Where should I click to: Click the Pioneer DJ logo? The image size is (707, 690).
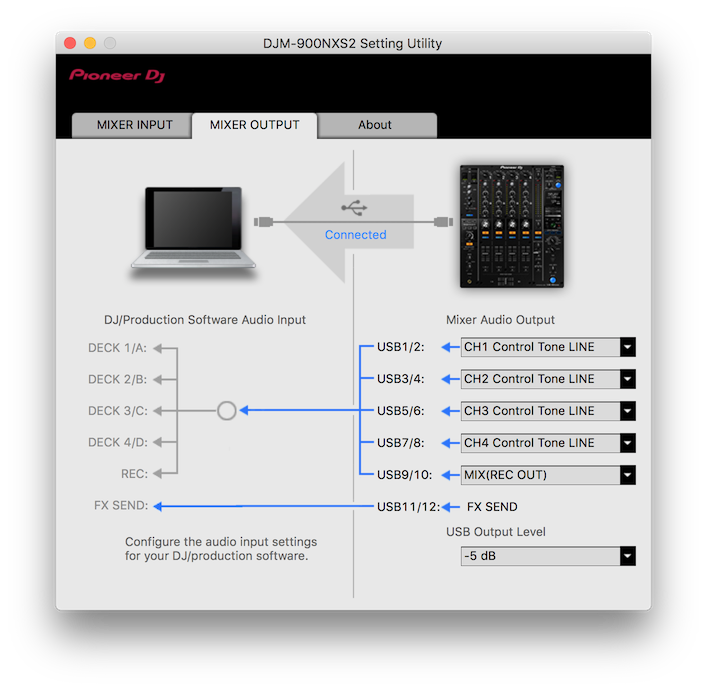(117, 75)
